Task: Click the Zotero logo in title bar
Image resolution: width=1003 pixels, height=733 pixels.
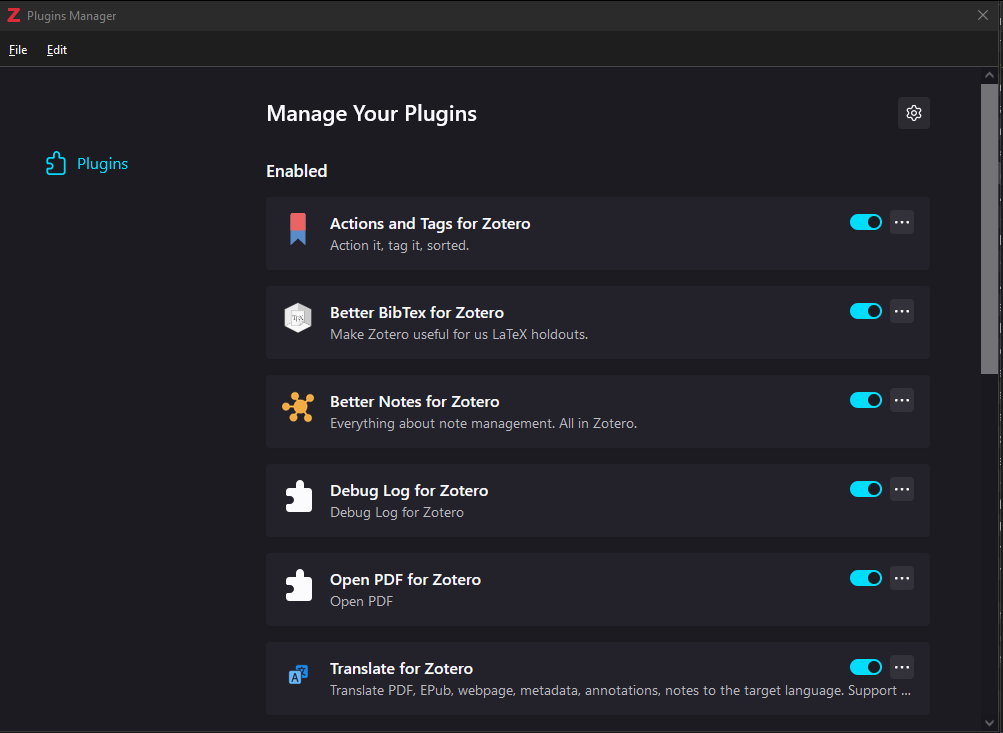Action: point(13,15)
